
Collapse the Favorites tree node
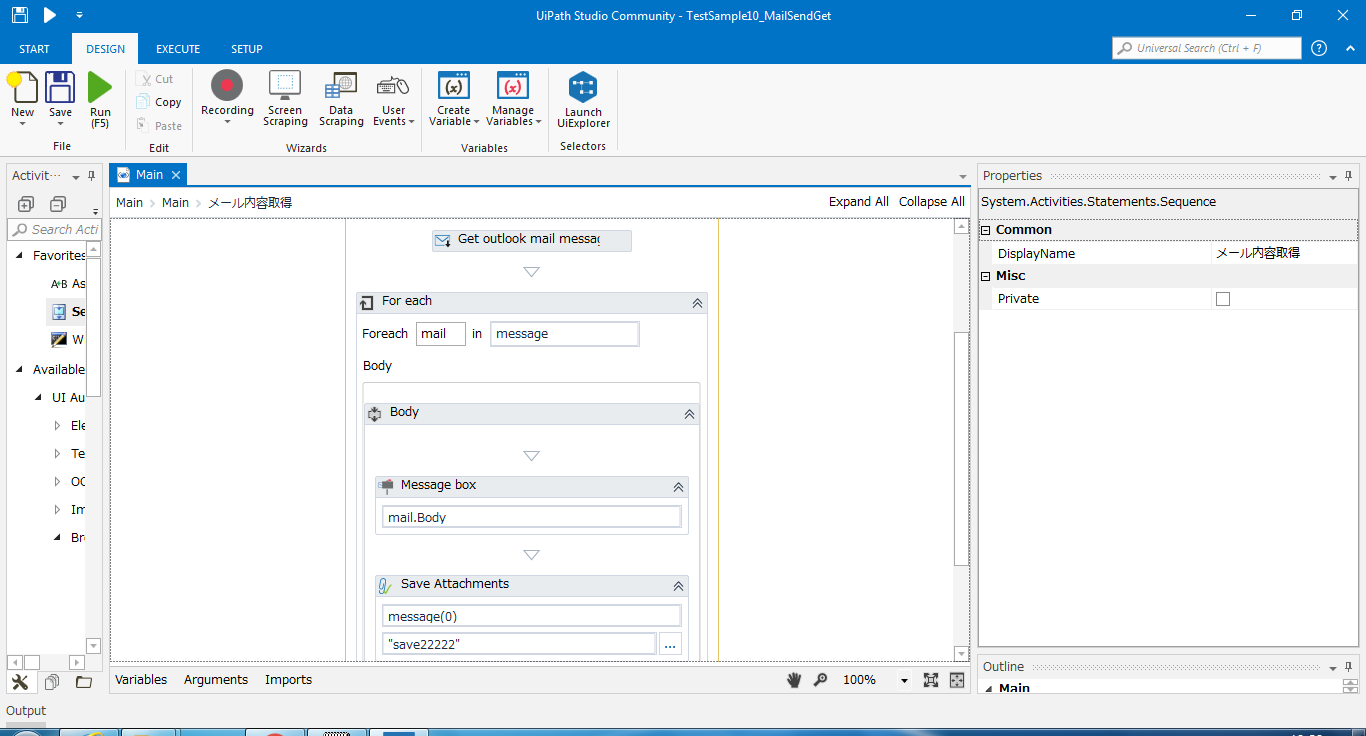click(x=20, y=256)
